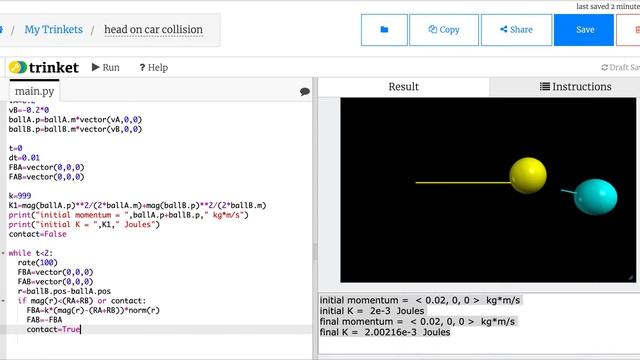Click the trinket title 'head on car collision'
Viewport: 640px width, 360px height.
(153, 29)
